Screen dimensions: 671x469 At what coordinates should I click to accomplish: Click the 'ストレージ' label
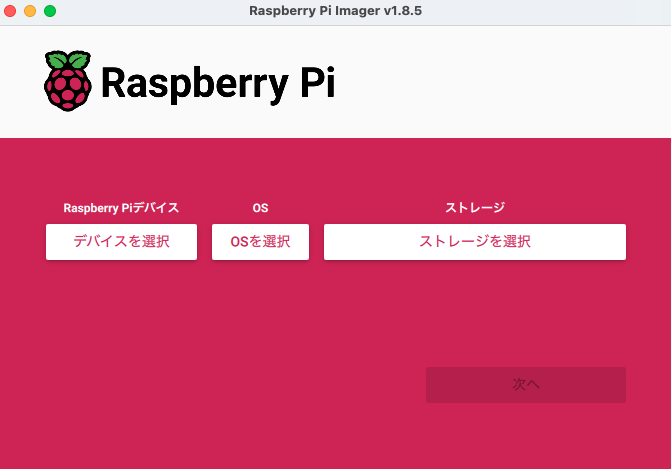point(474,208)
